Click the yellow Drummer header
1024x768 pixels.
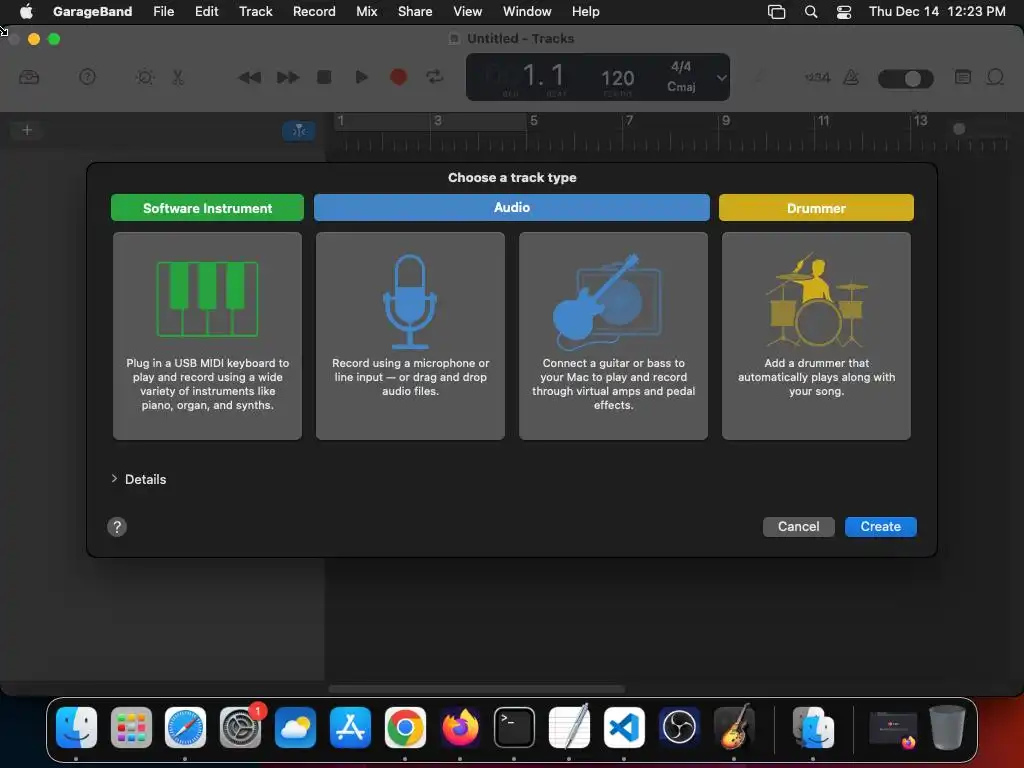coord(816,208)
